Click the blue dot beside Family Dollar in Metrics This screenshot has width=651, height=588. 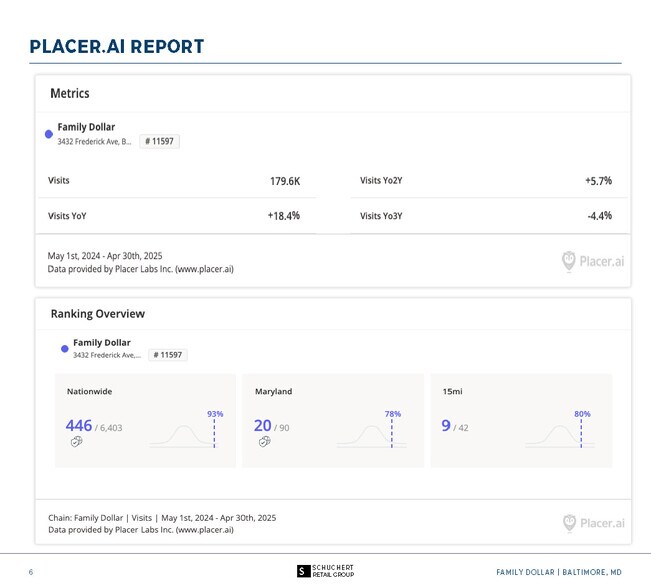point(49,134)
